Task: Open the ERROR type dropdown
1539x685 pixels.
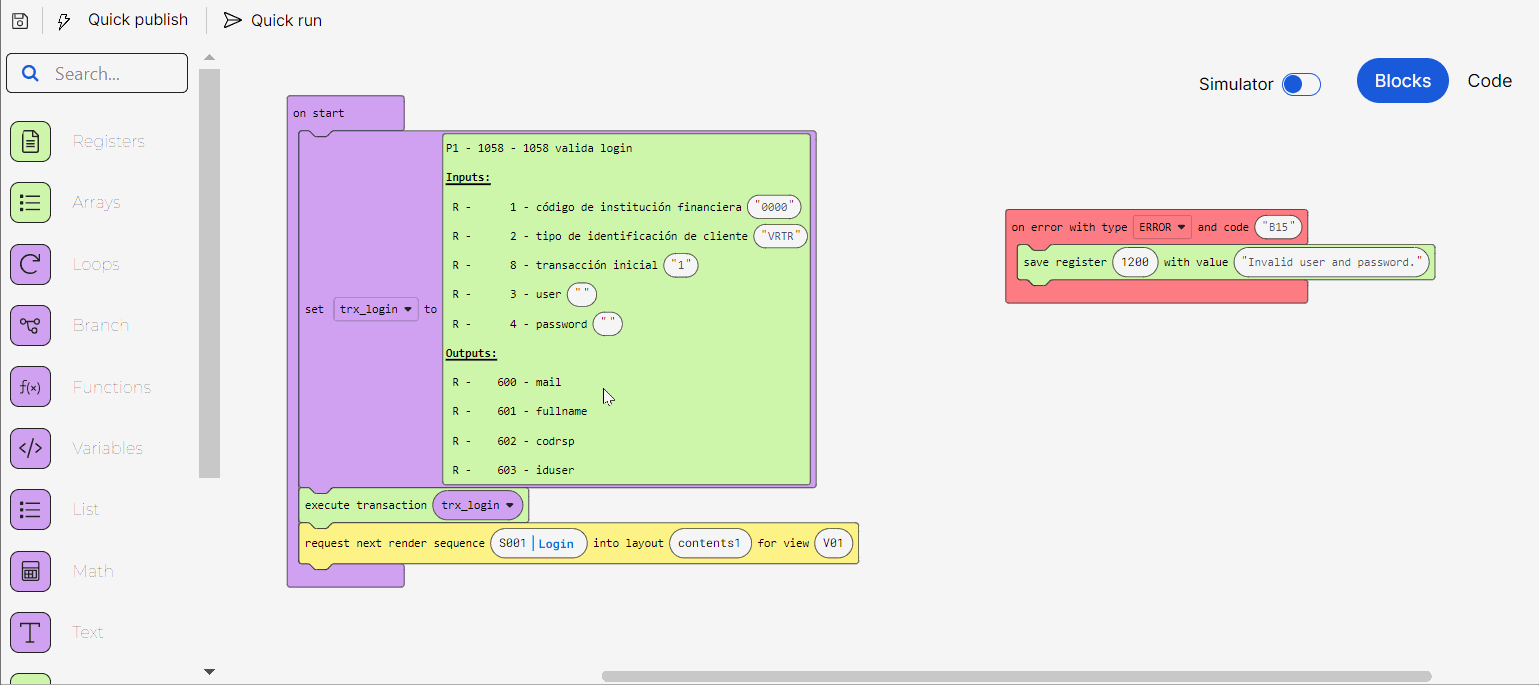Action: tap(1162, 227)
